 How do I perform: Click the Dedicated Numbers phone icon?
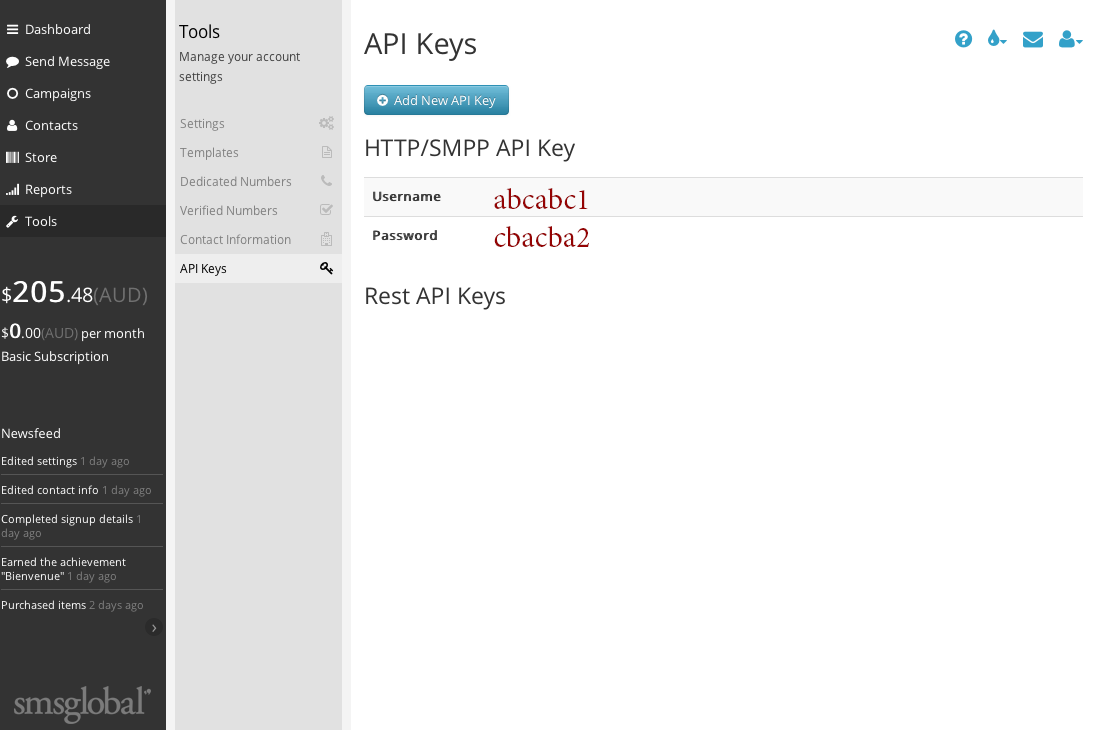click(x=326, y=181)
